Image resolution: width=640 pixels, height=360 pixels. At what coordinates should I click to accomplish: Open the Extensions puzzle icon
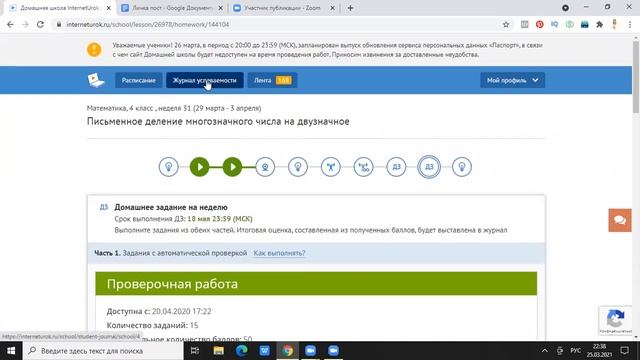[x=600, y=24]
